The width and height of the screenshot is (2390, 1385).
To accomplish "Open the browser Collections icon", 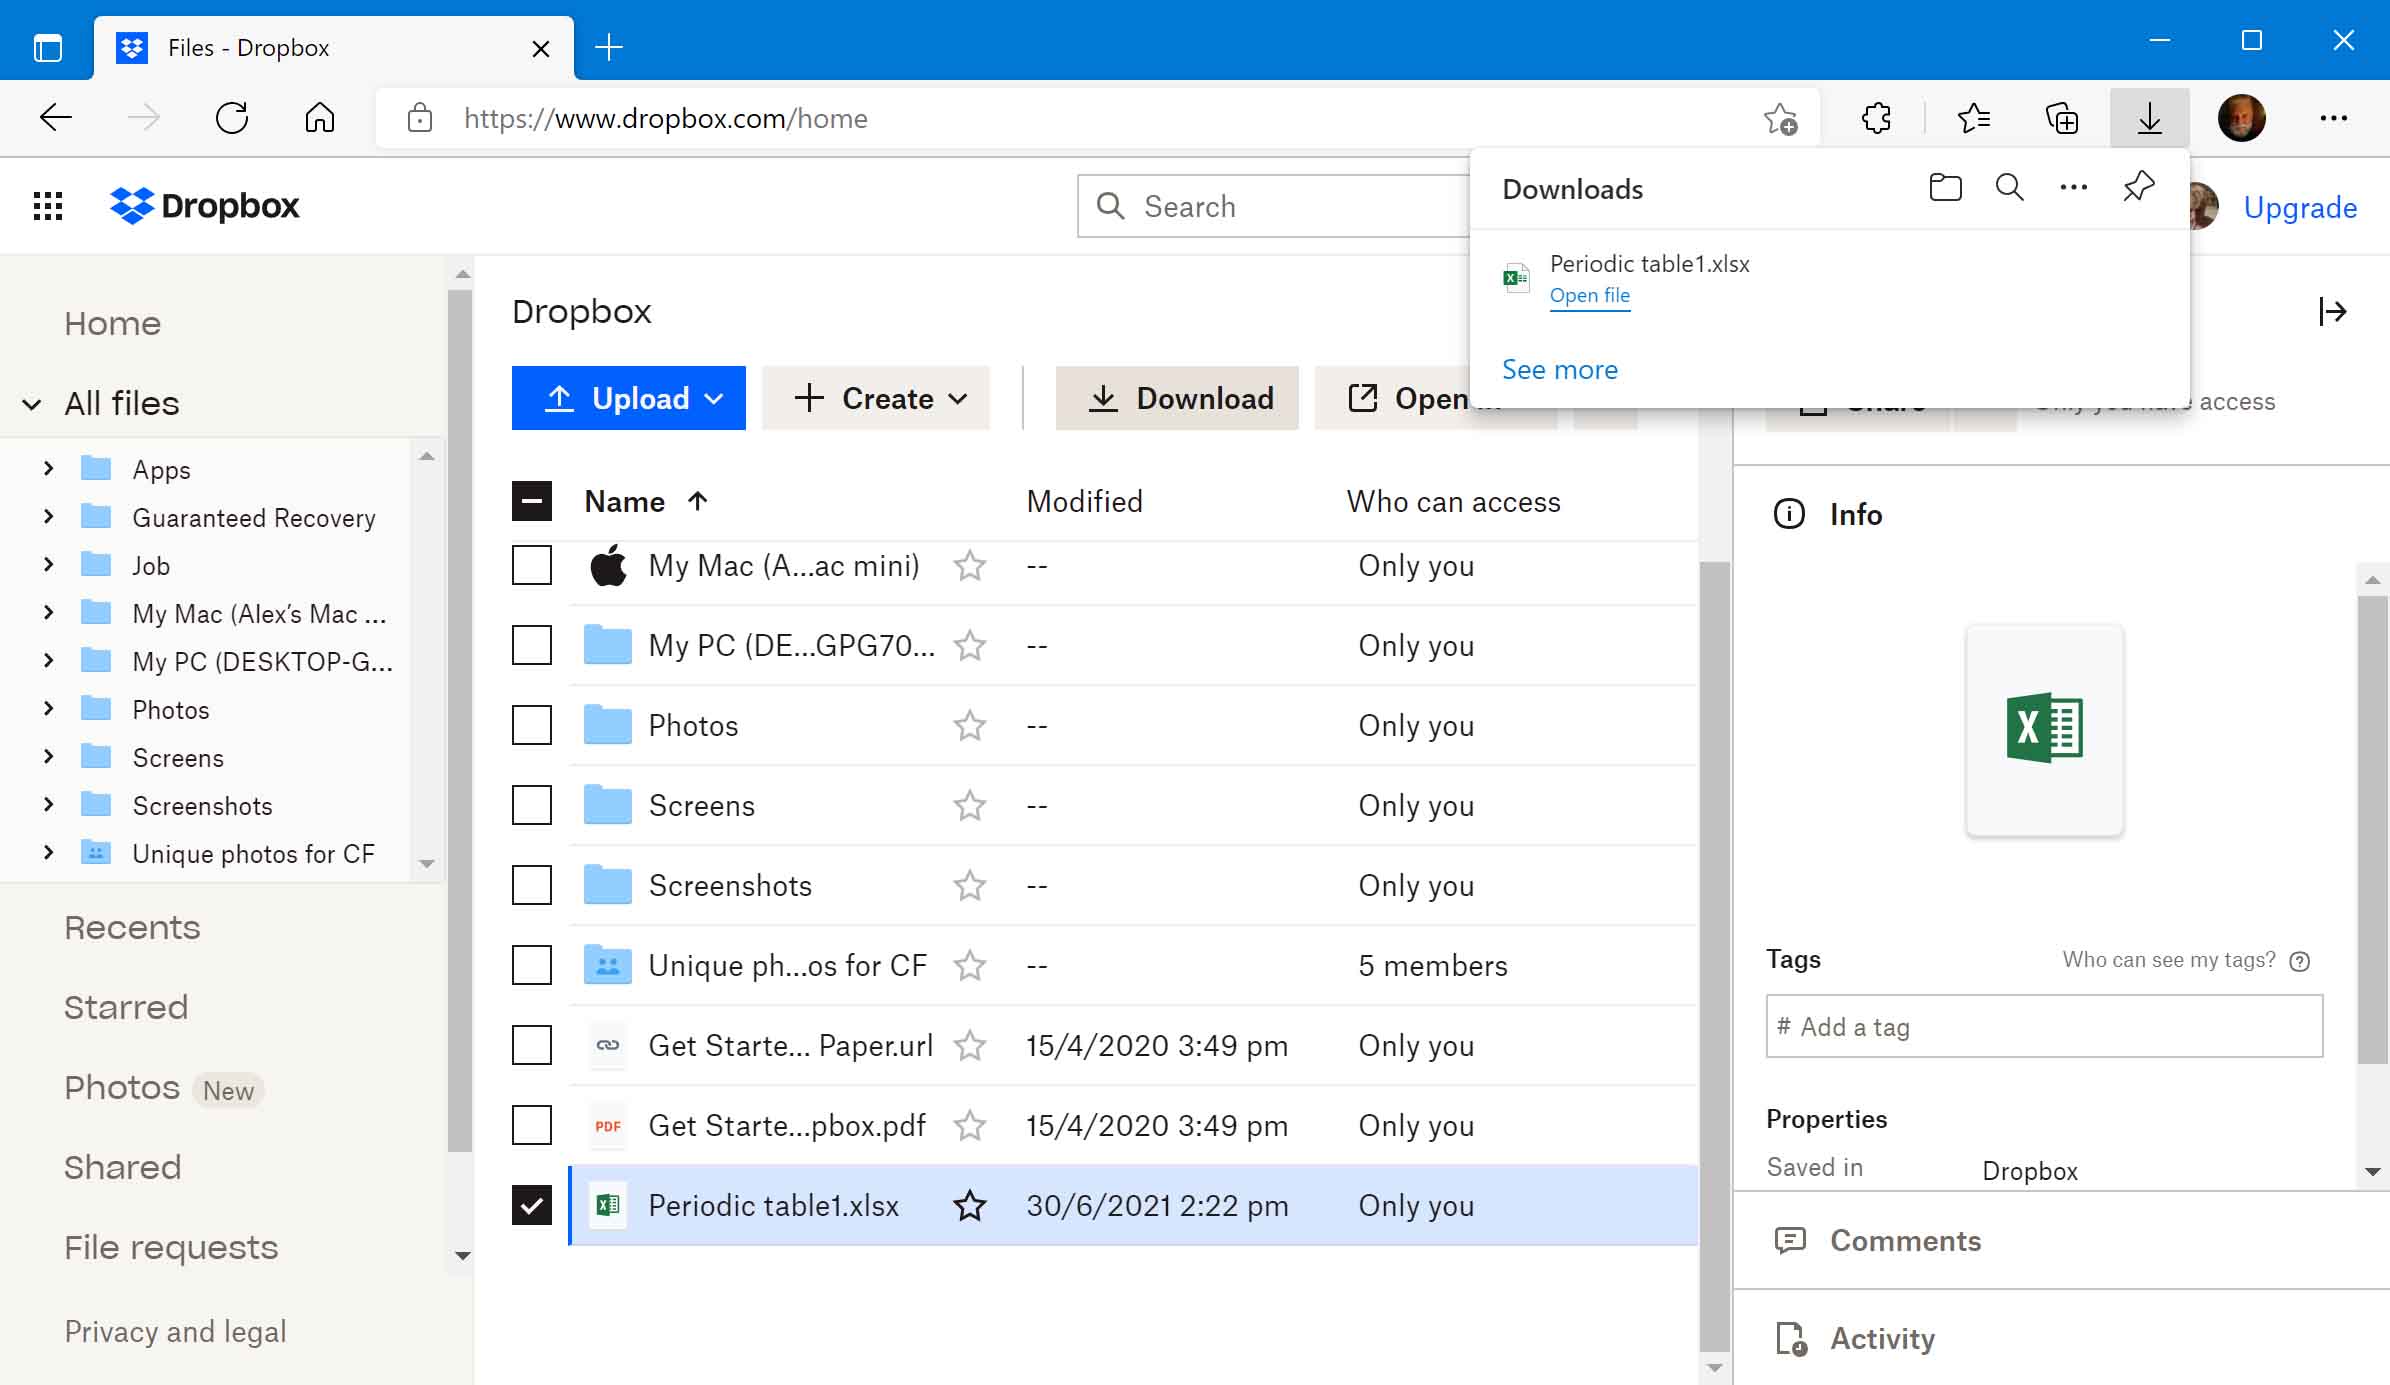I will coord(2062,118).
